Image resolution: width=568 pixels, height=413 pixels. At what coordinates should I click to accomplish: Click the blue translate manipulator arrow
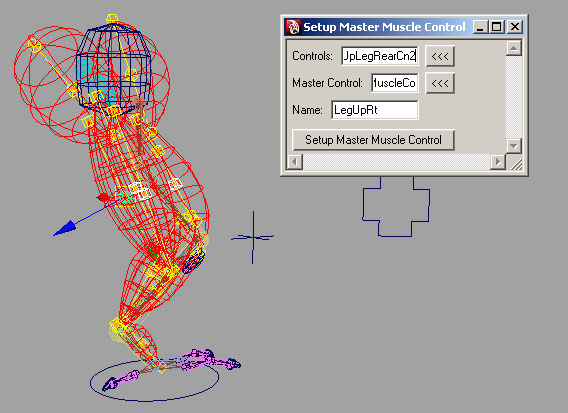coord(65,228)
